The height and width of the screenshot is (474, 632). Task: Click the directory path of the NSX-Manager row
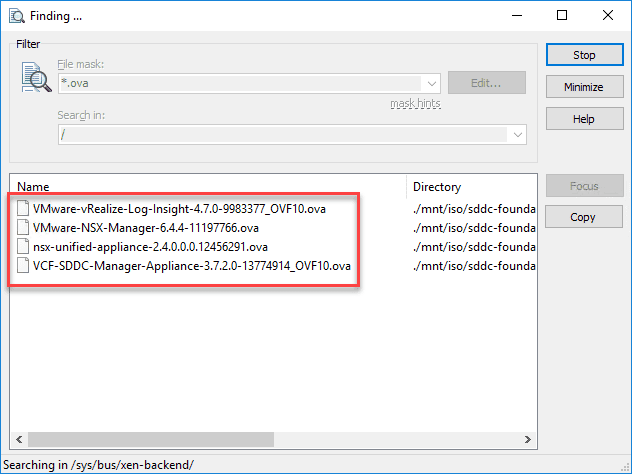click(474, 228)
